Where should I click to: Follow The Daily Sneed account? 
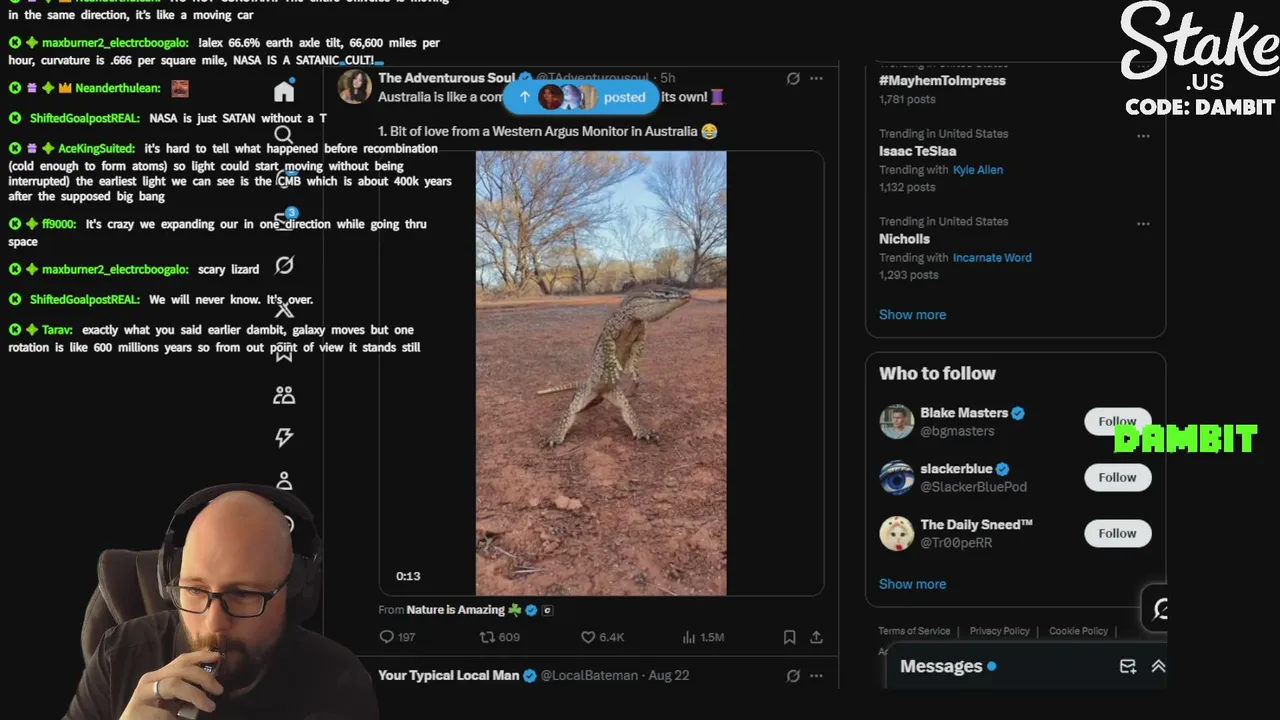1117,533
